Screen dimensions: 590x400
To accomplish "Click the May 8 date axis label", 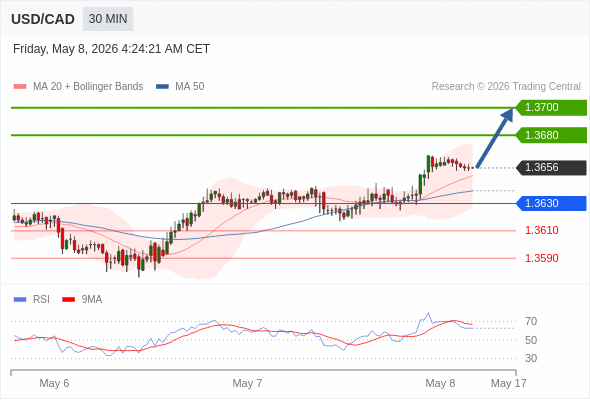I will [x=440, y=383].
